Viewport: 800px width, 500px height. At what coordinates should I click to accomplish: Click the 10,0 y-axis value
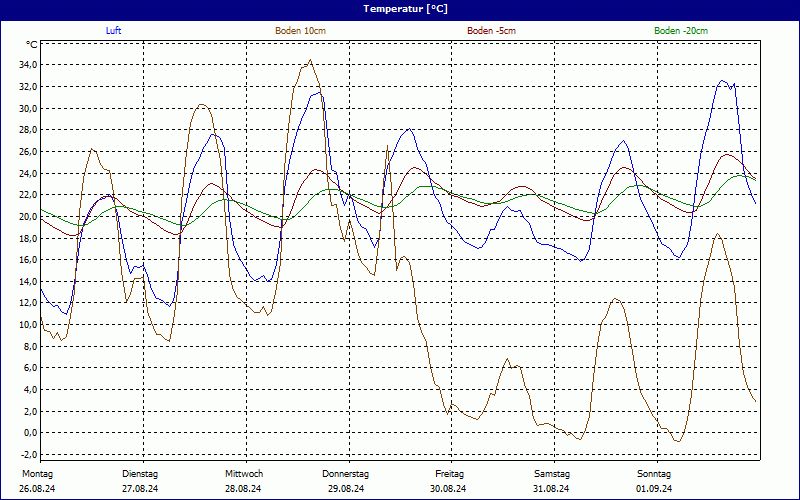29,324
